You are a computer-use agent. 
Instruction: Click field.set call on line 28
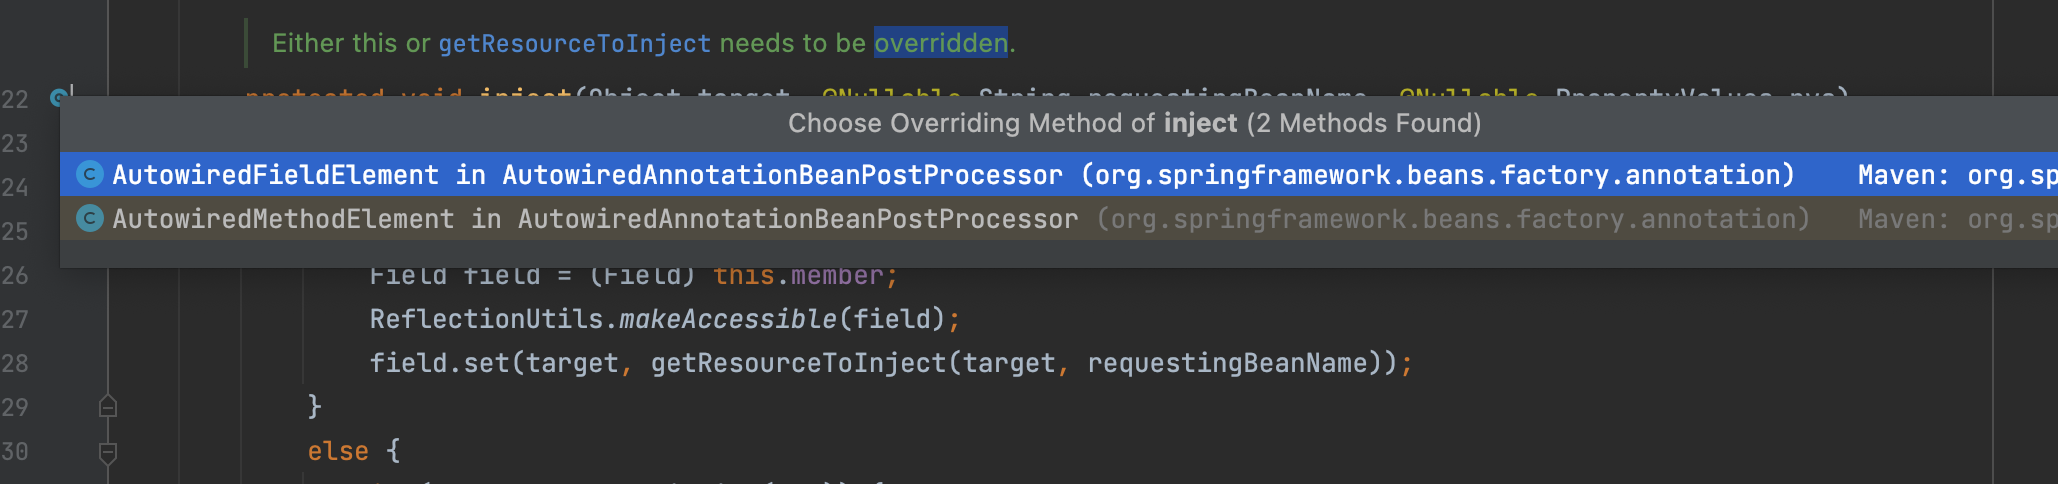coord(440,363)
